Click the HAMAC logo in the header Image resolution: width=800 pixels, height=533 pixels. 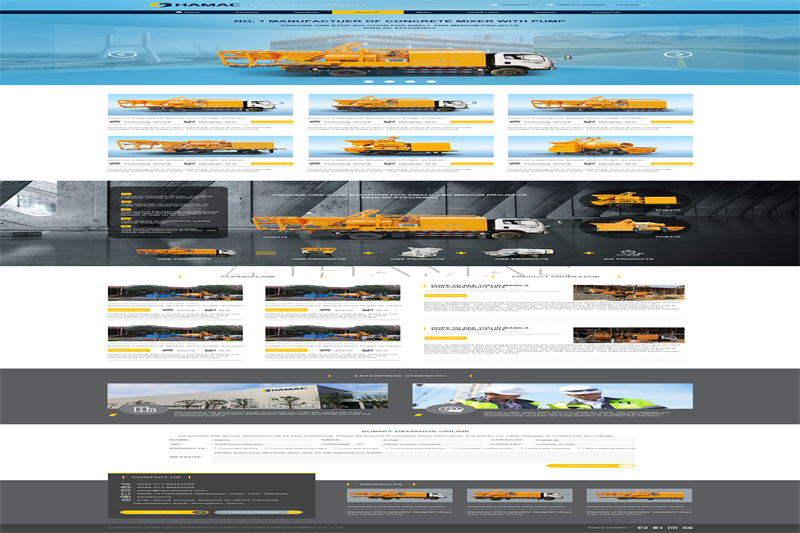[x=193, y=4]
